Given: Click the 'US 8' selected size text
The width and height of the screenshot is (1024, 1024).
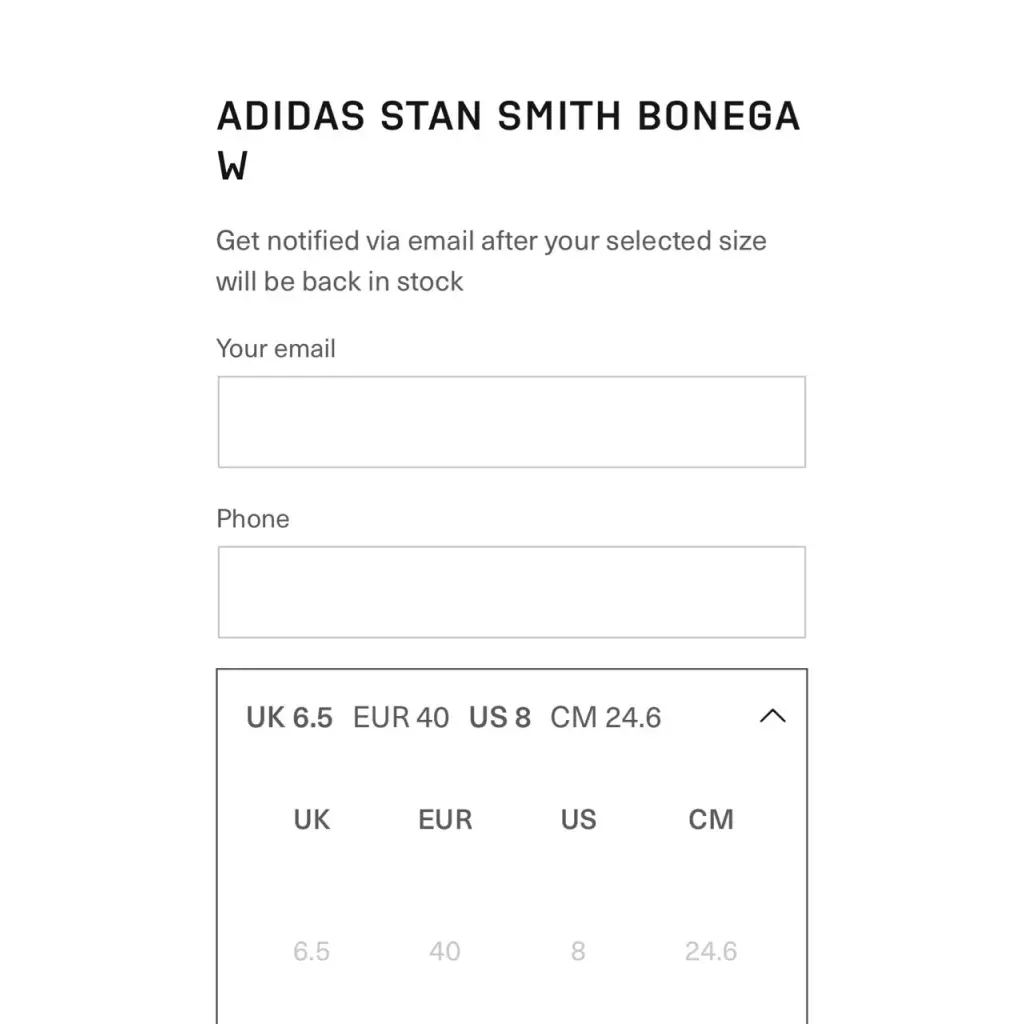Looking at the screenshot, I should 500,717.
